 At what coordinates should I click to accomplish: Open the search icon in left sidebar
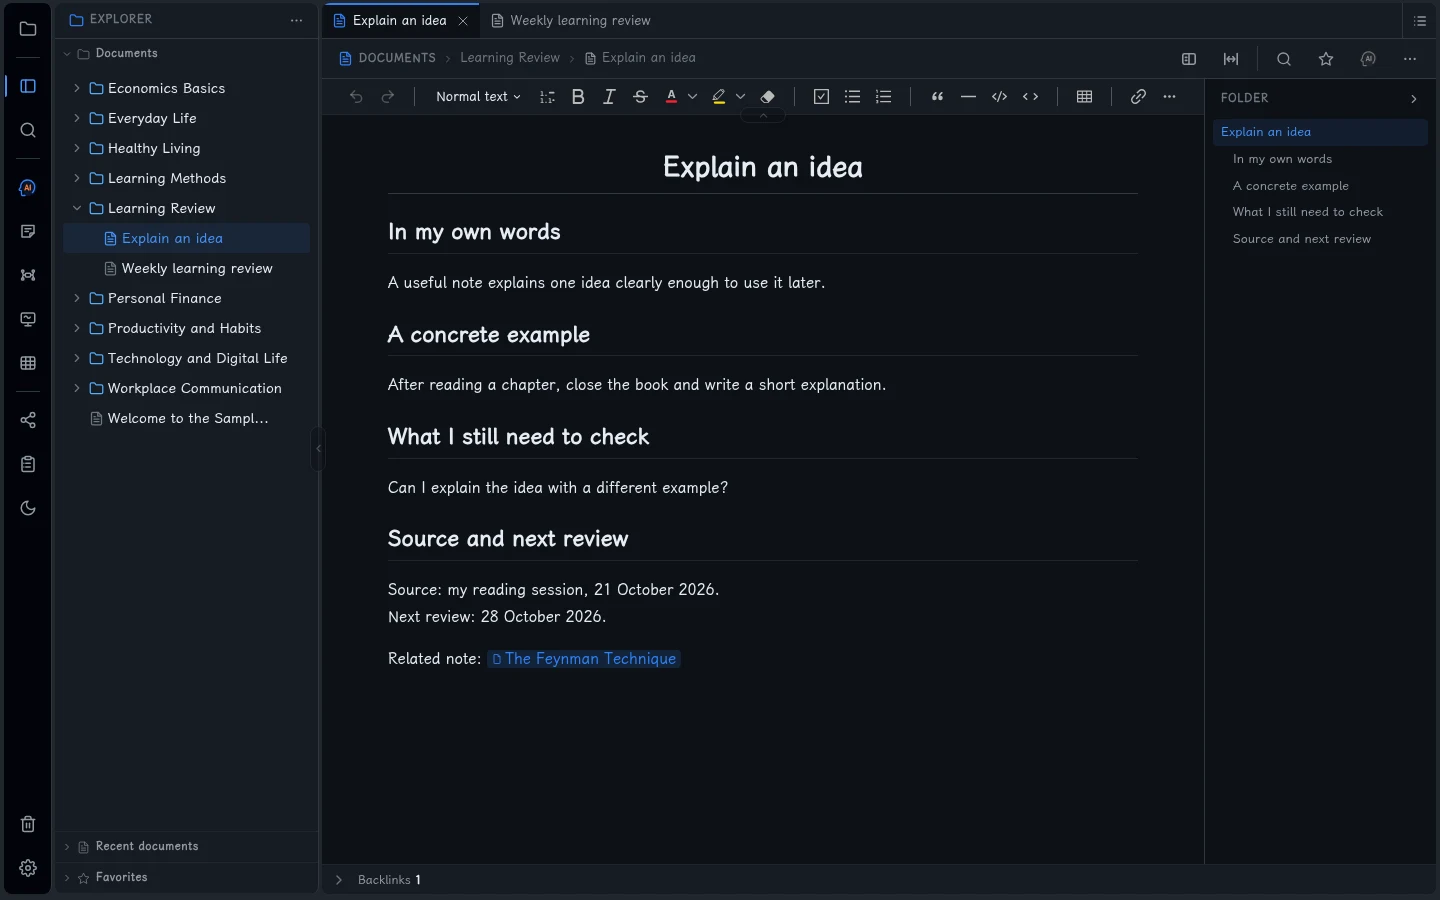tap(28, 131)
